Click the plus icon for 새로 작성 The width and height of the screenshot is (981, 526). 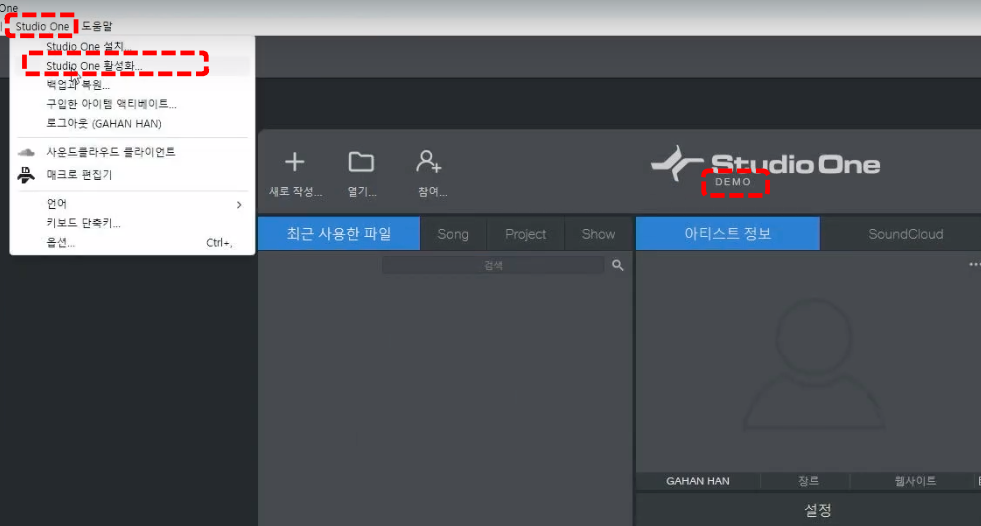coord(295,162)
